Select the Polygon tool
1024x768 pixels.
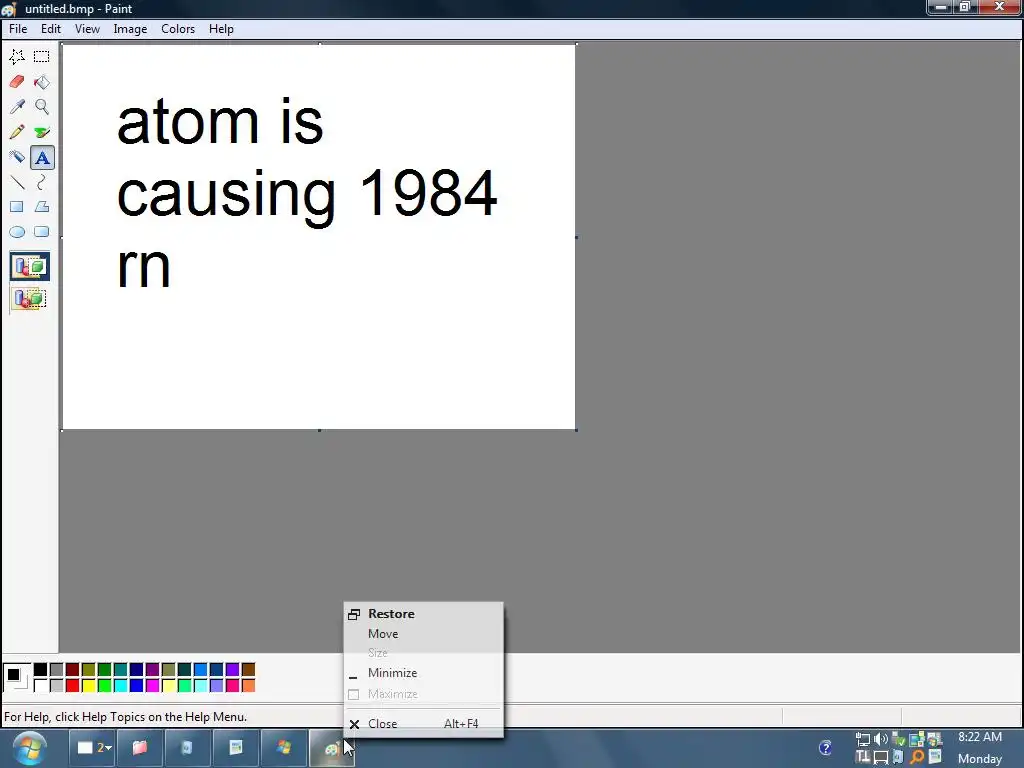click(x=42, y=207)
